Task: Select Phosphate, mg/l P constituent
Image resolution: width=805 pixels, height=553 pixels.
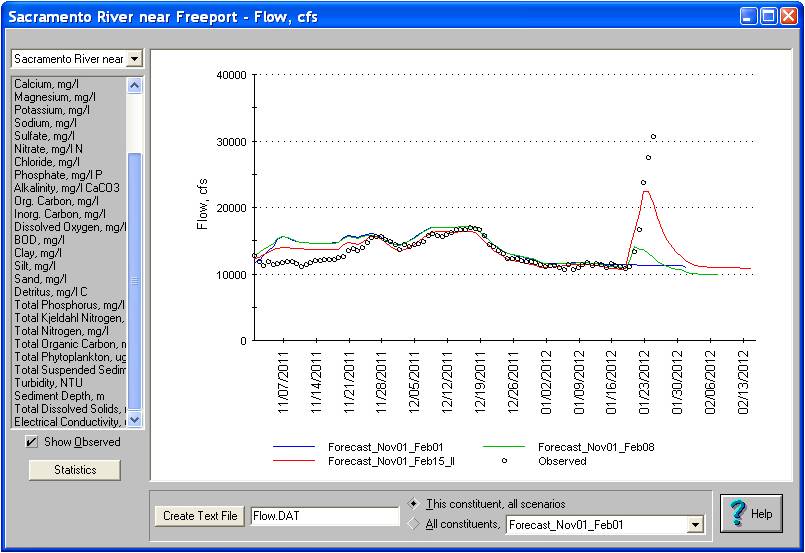Action: pos(58,175)
